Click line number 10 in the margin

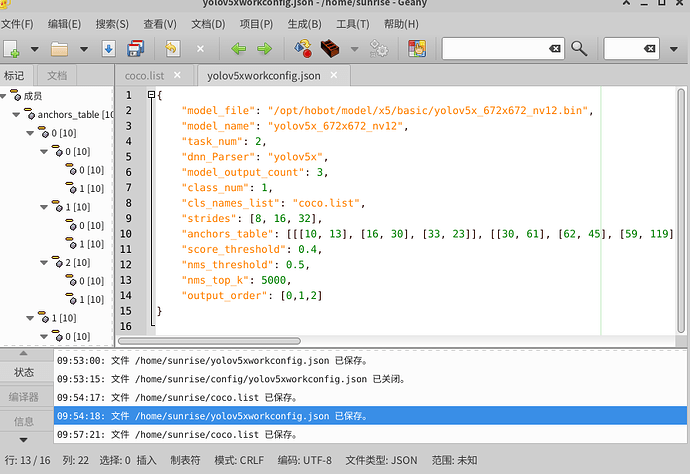point(126,234)
